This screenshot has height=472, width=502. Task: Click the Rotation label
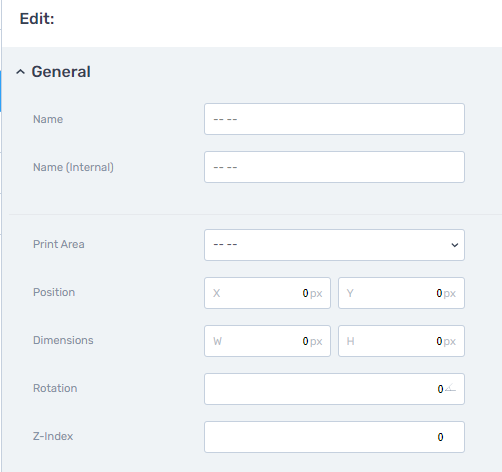(55, 388)
